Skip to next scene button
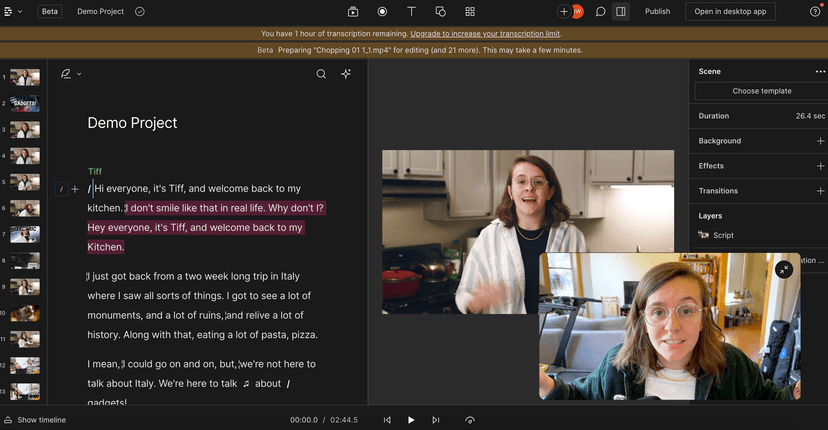 (x=436, y=420)
